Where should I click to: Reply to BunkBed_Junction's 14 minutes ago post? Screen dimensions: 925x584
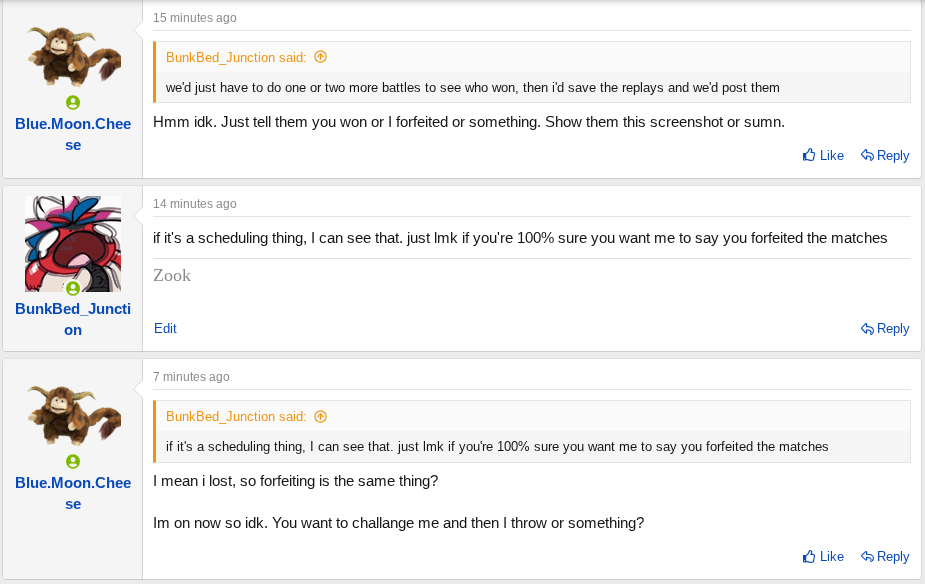click(885, 328)
